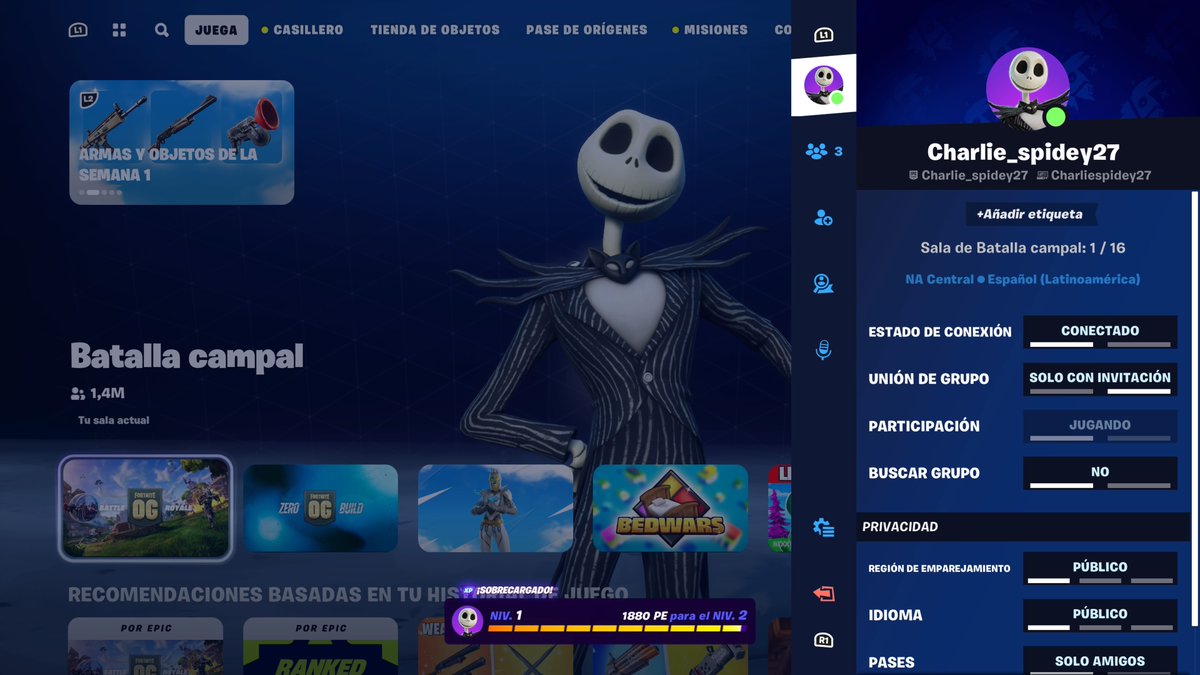Change PASES privacy option SOLO AMIGOS
The height and width of the screenshot is (675, 1200).
tap(1100, 661)
